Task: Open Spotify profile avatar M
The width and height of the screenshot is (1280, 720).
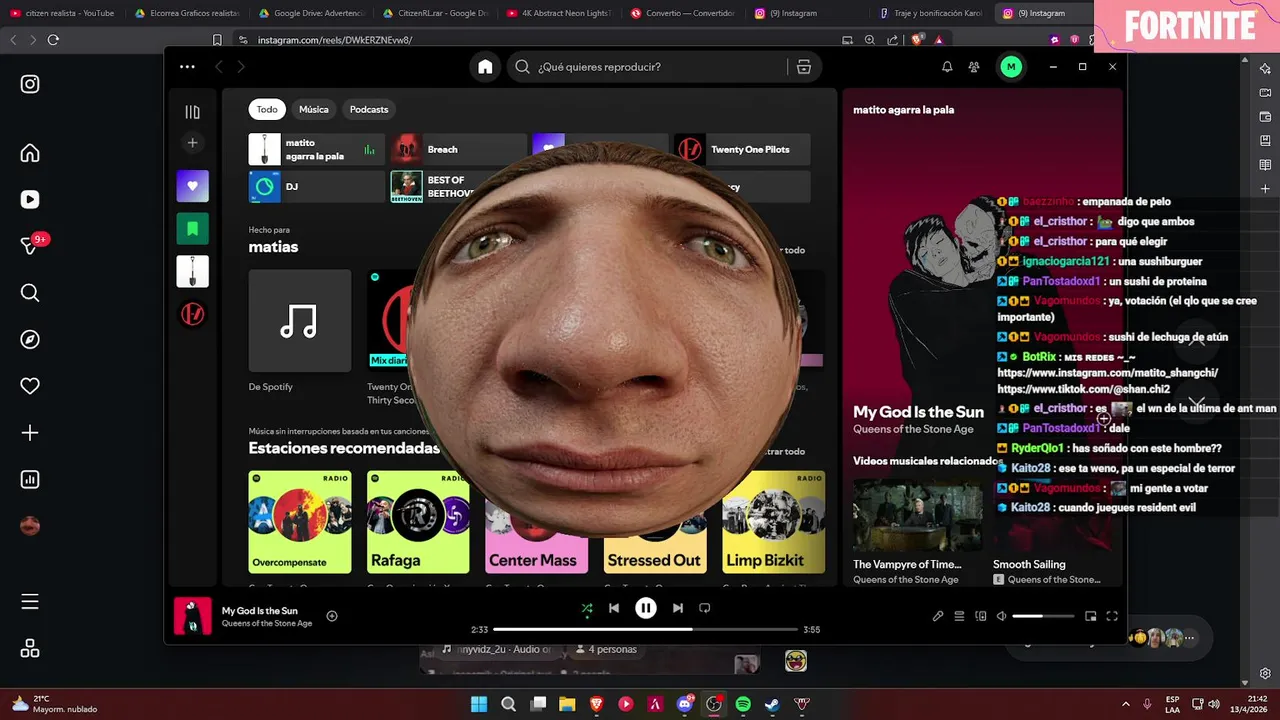Action: [x=1011, y=67]
